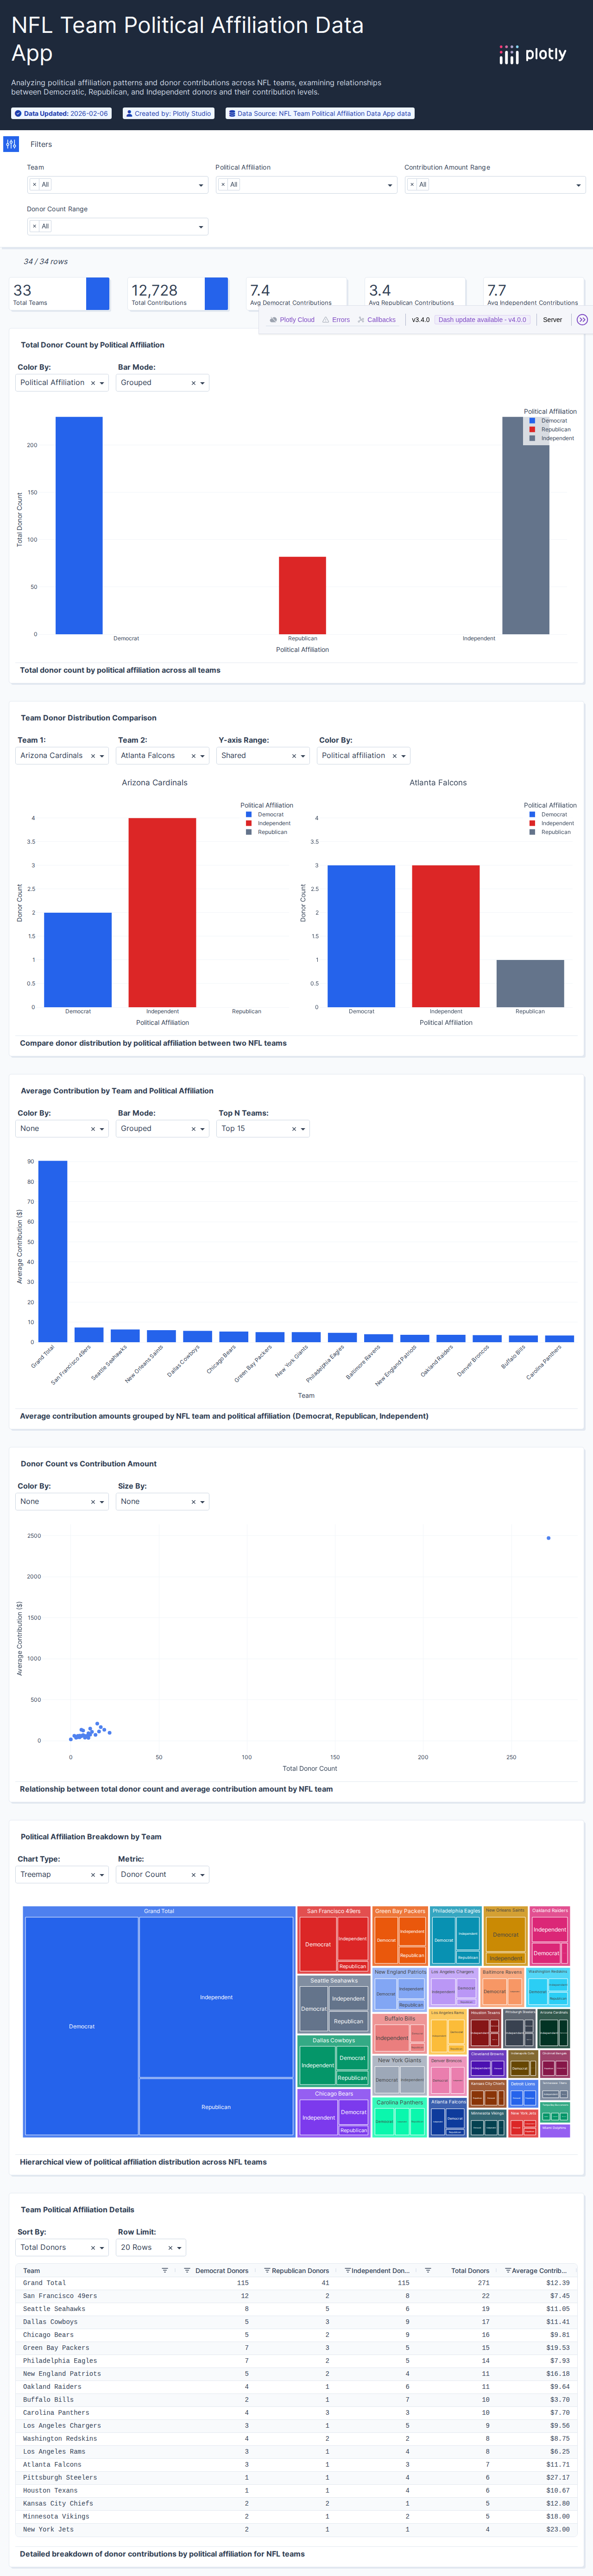Viewport: 593px width, 2576px height.
Task: Click the Server menu in the debug toolbar
Action: pos(552,319)
